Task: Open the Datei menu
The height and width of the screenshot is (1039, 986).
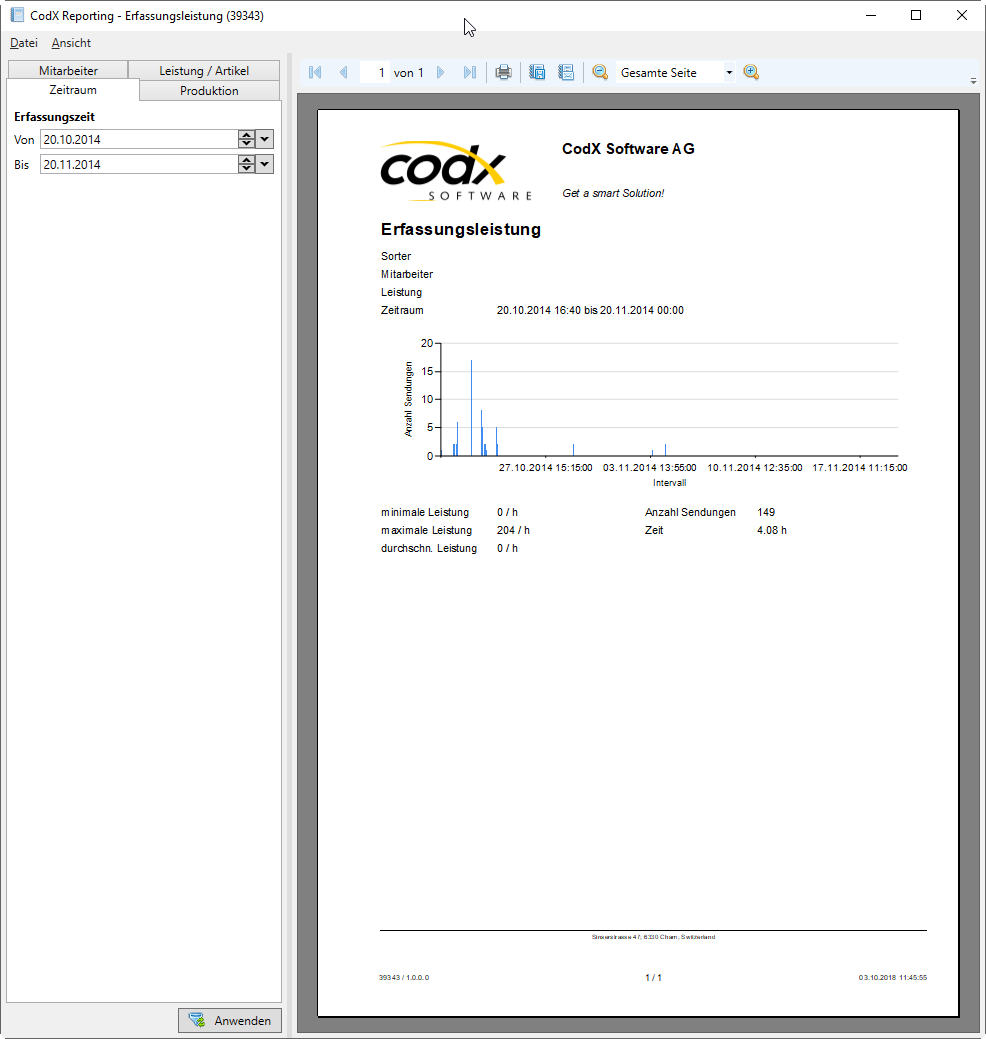Action: 23,43
